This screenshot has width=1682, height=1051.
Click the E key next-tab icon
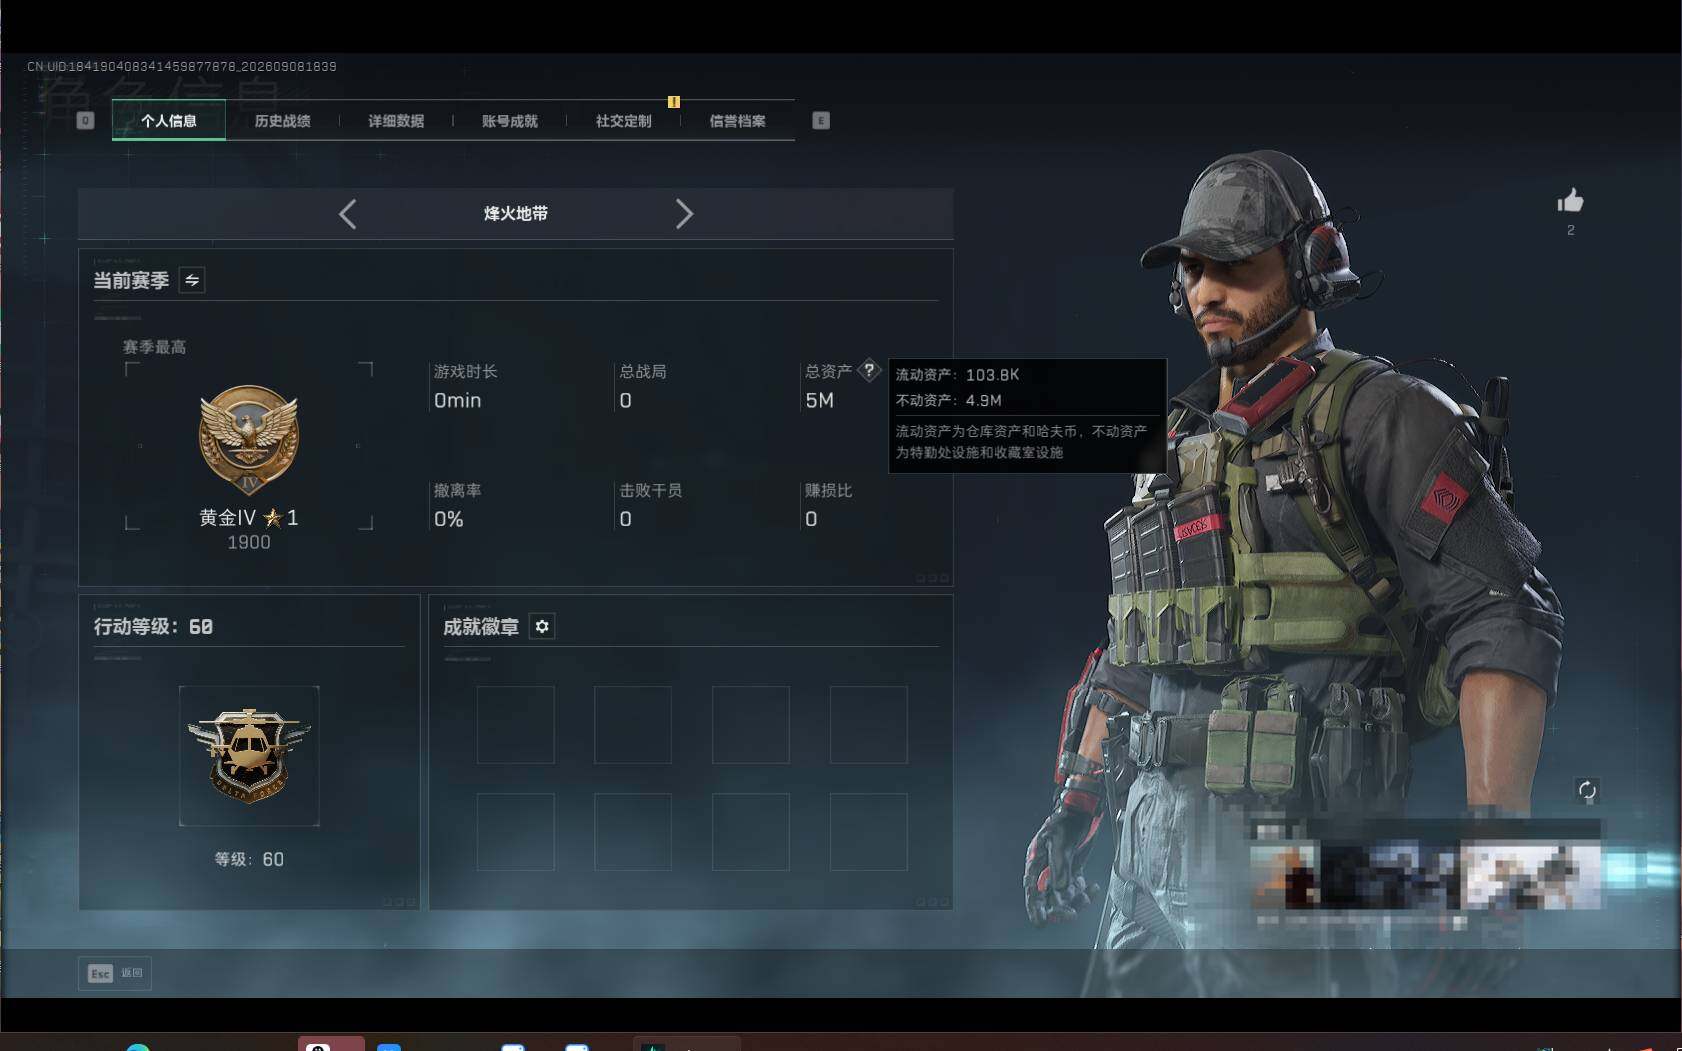coord(821,121)
